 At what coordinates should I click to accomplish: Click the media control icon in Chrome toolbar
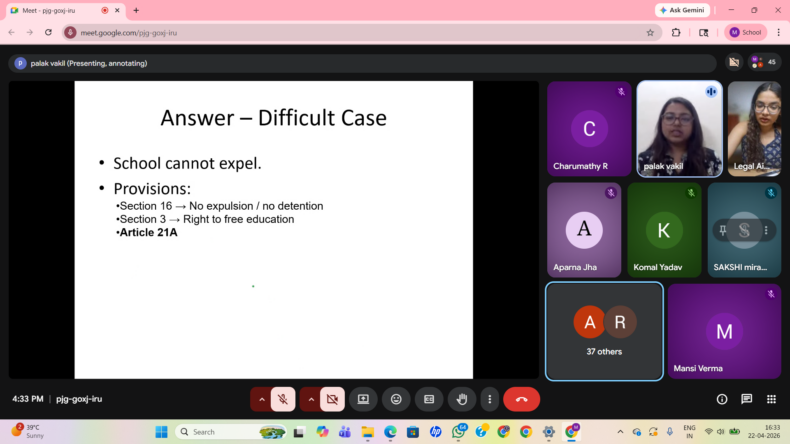(703, 32)
